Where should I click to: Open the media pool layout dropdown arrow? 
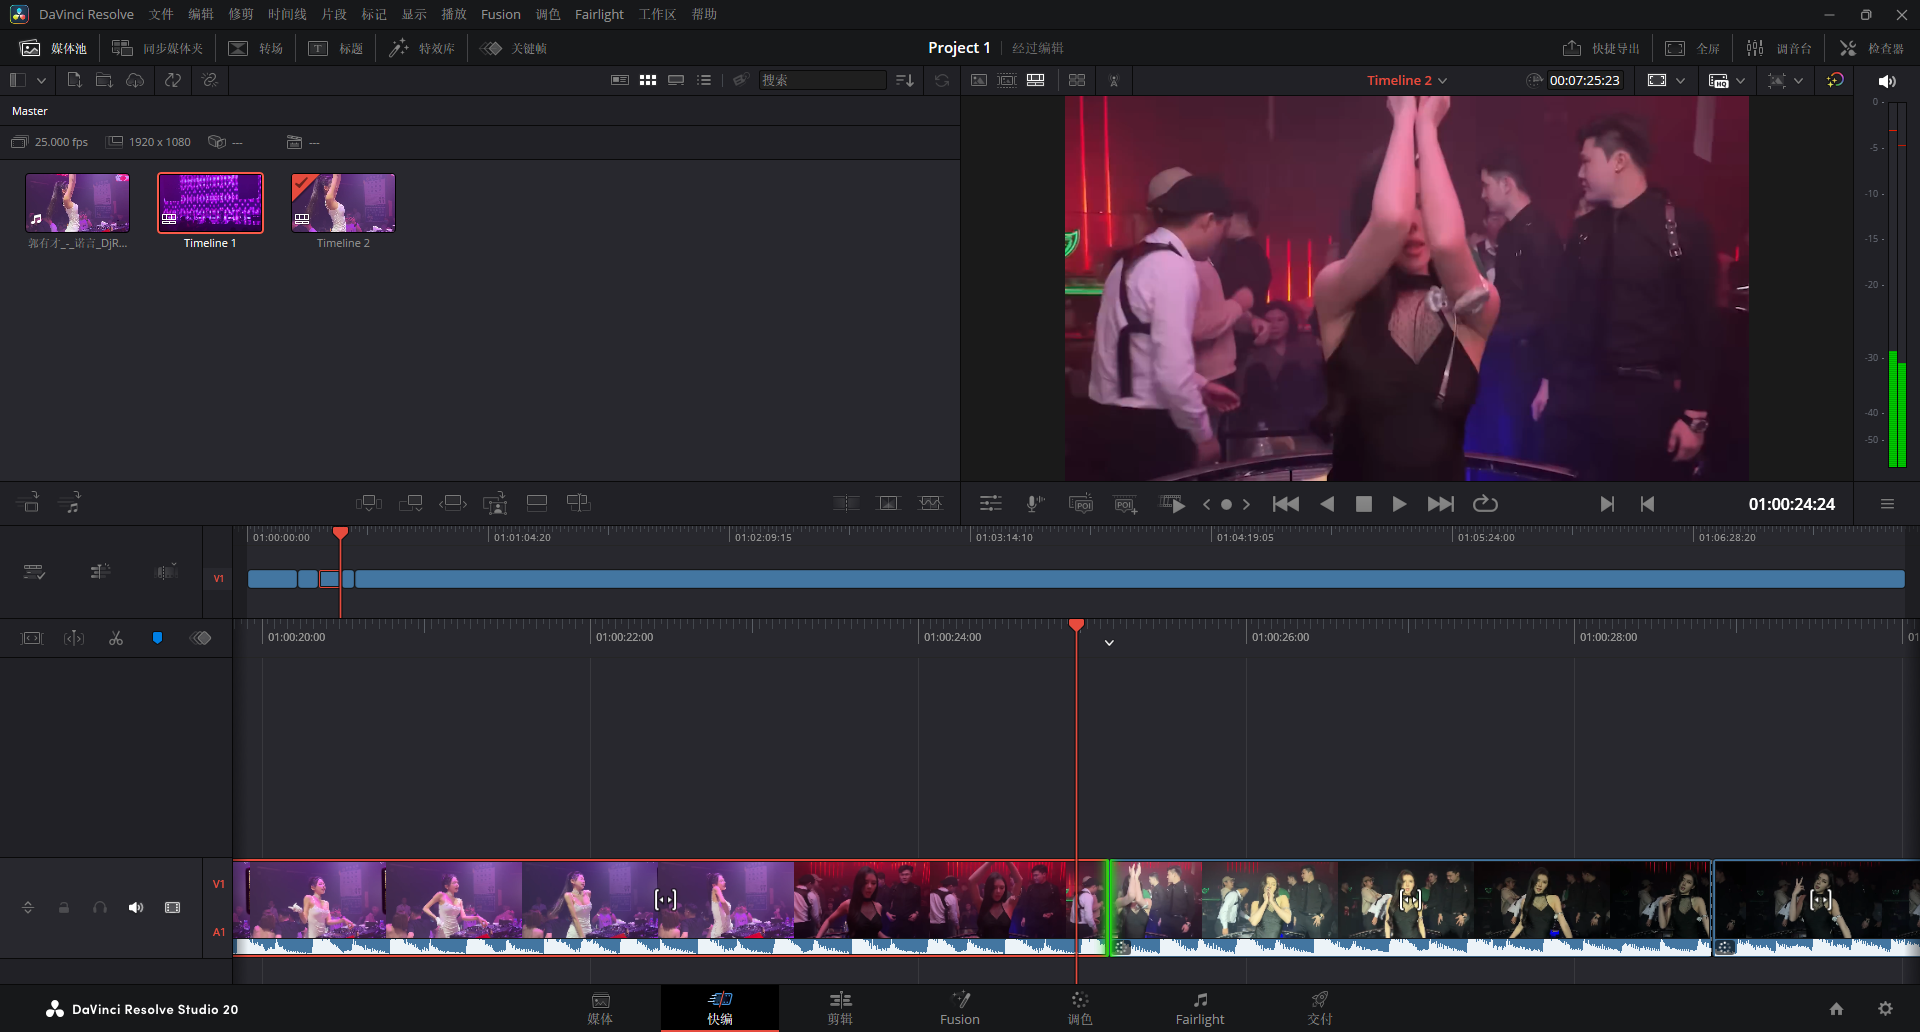coord(41,80)
